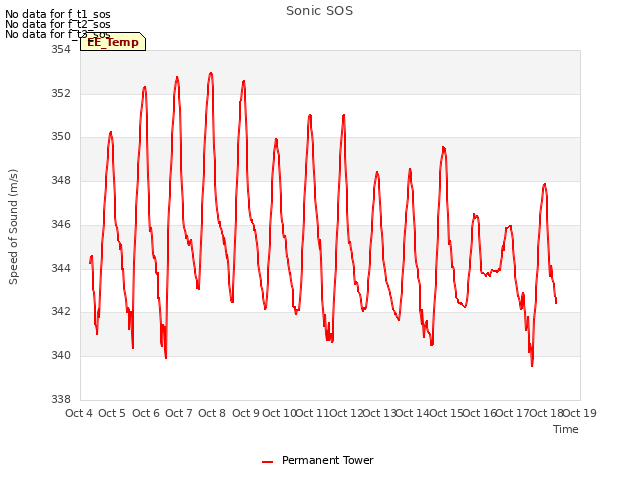Click the Speed of Sound (m/s) axis label
The image size is (640, 480).
coord(13,227)
